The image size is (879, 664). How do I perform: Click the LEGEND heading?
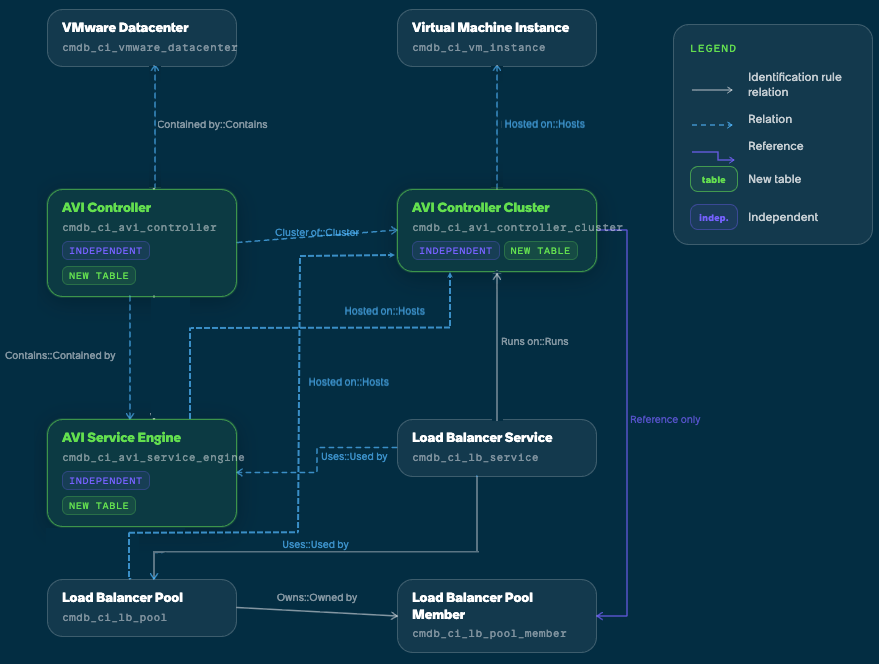click(x=713, y=49)
